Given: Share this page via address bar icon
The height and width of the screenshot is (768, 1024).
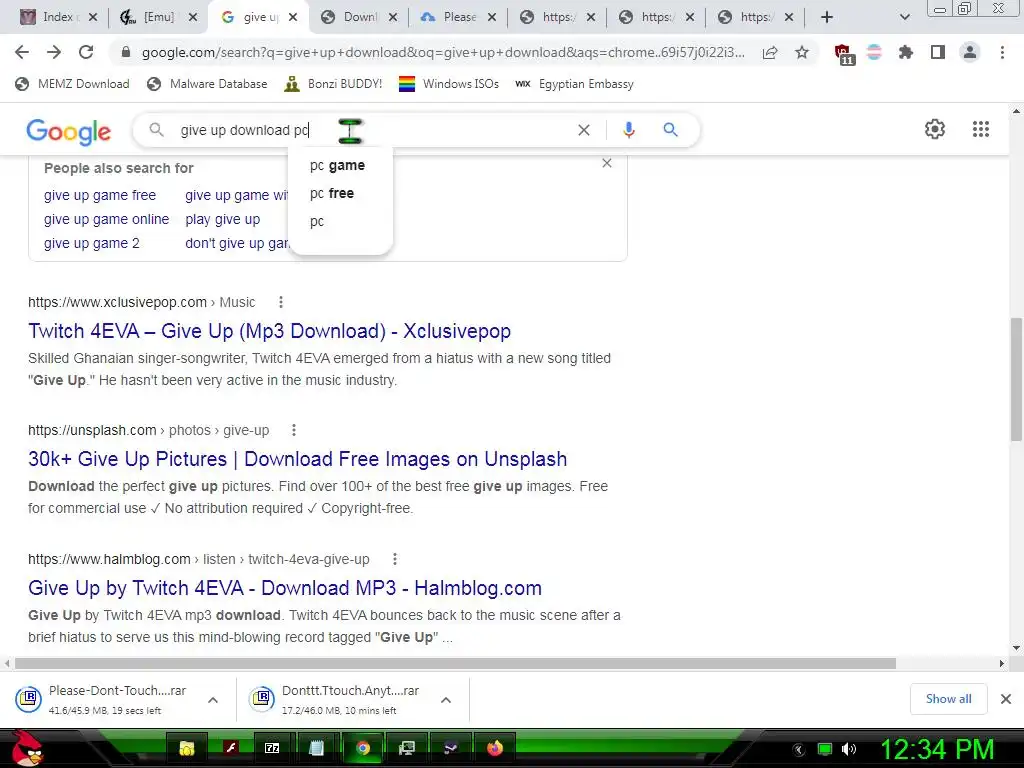Looking at the screenshot, I should pyautogui.click(x=770, y=52).
